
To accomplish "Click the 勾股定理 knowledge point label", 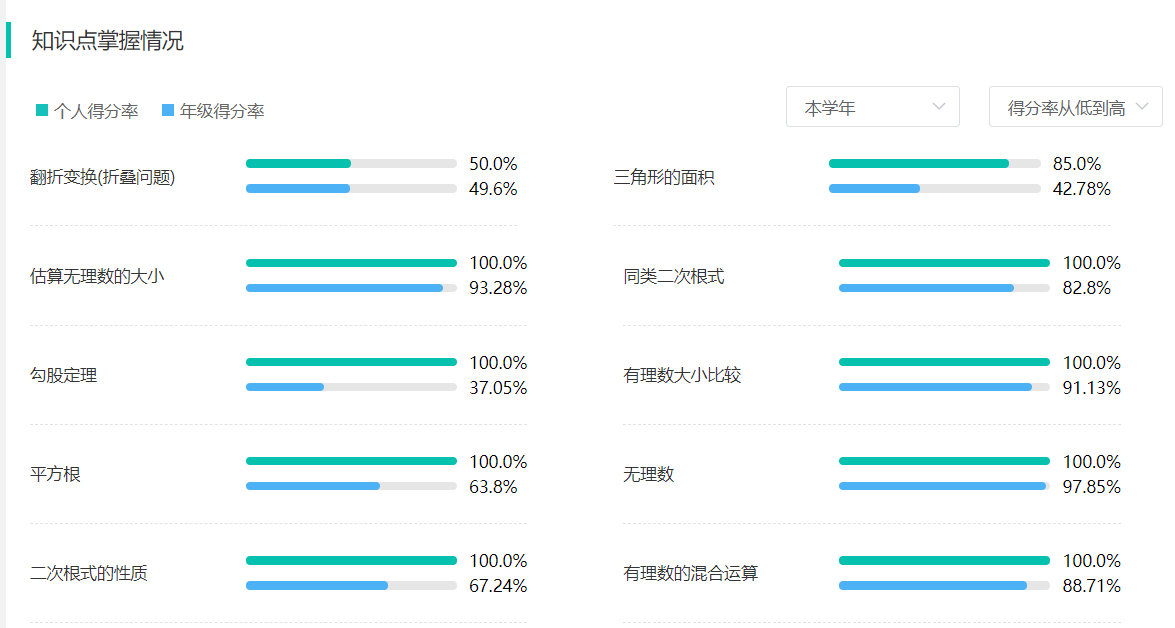I will [x=64, y=375].
